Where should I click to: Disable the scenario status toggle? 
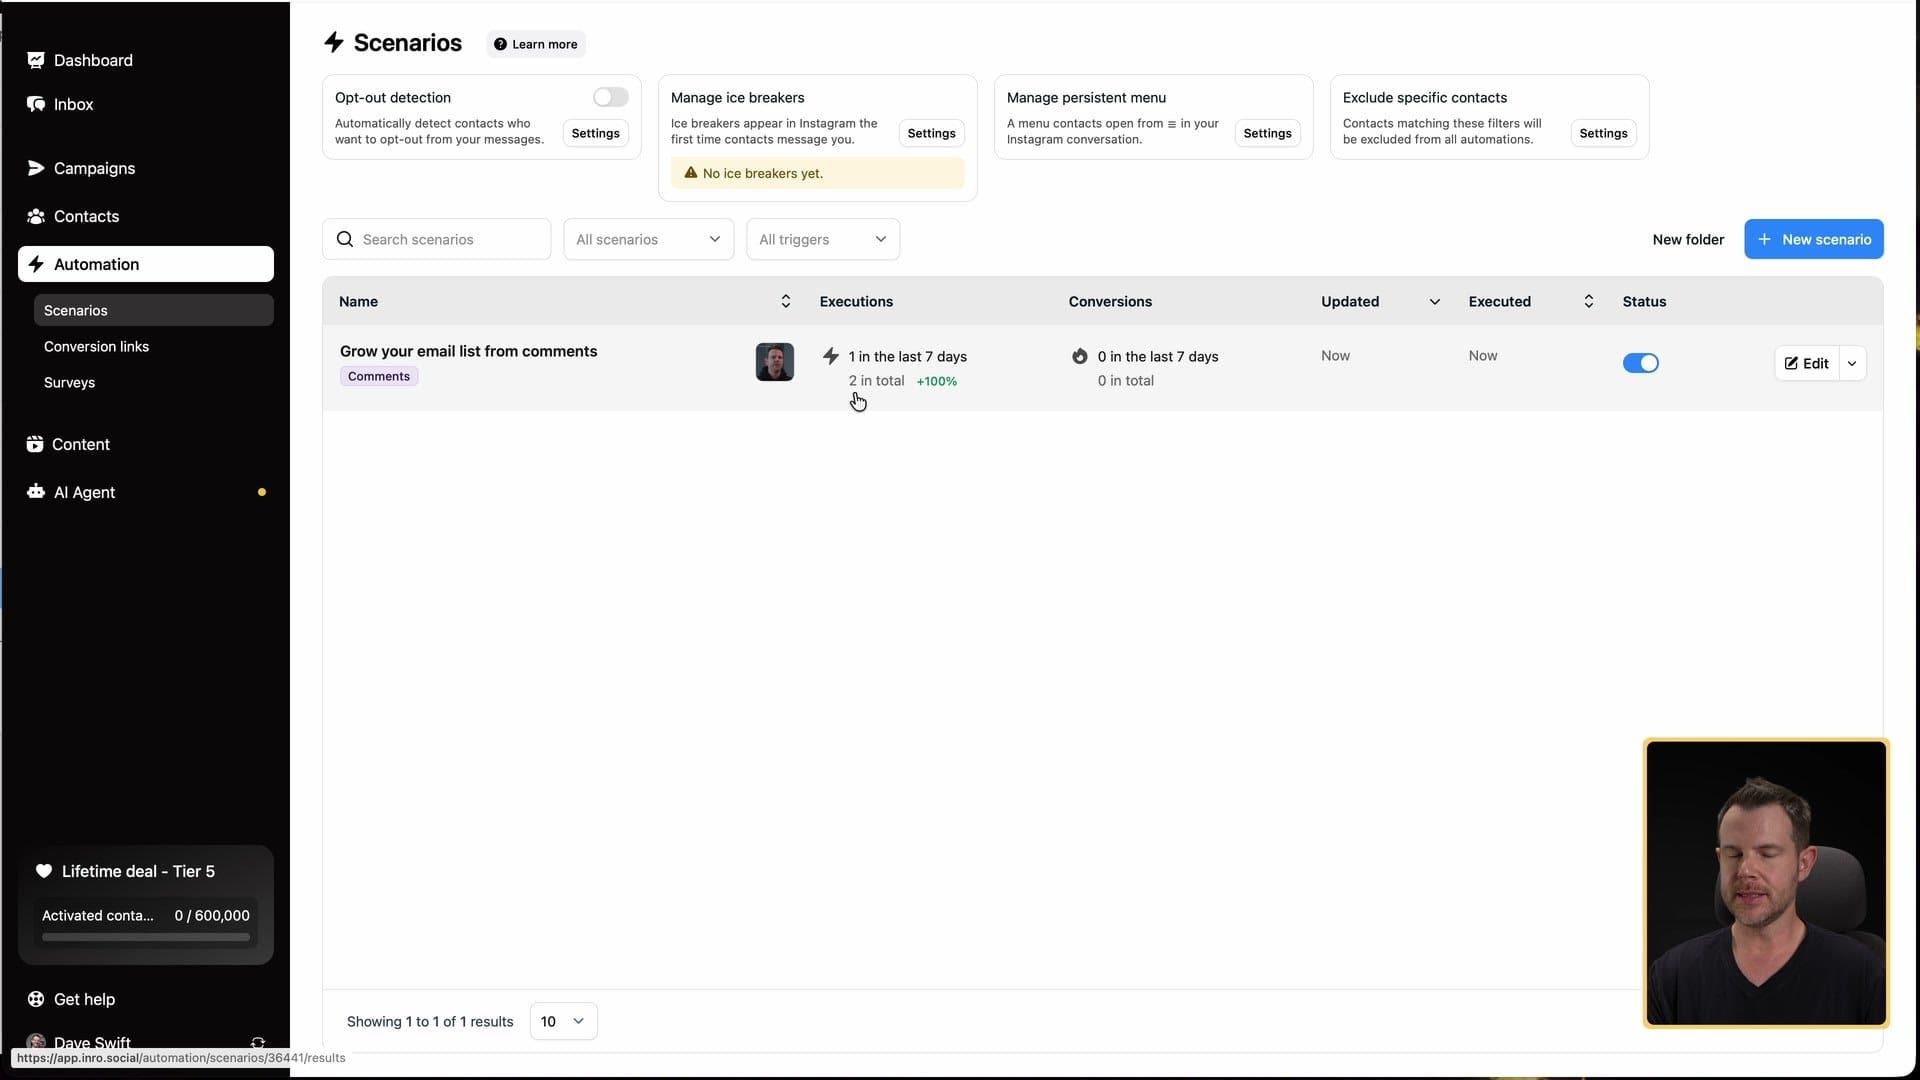point(1641,363)
